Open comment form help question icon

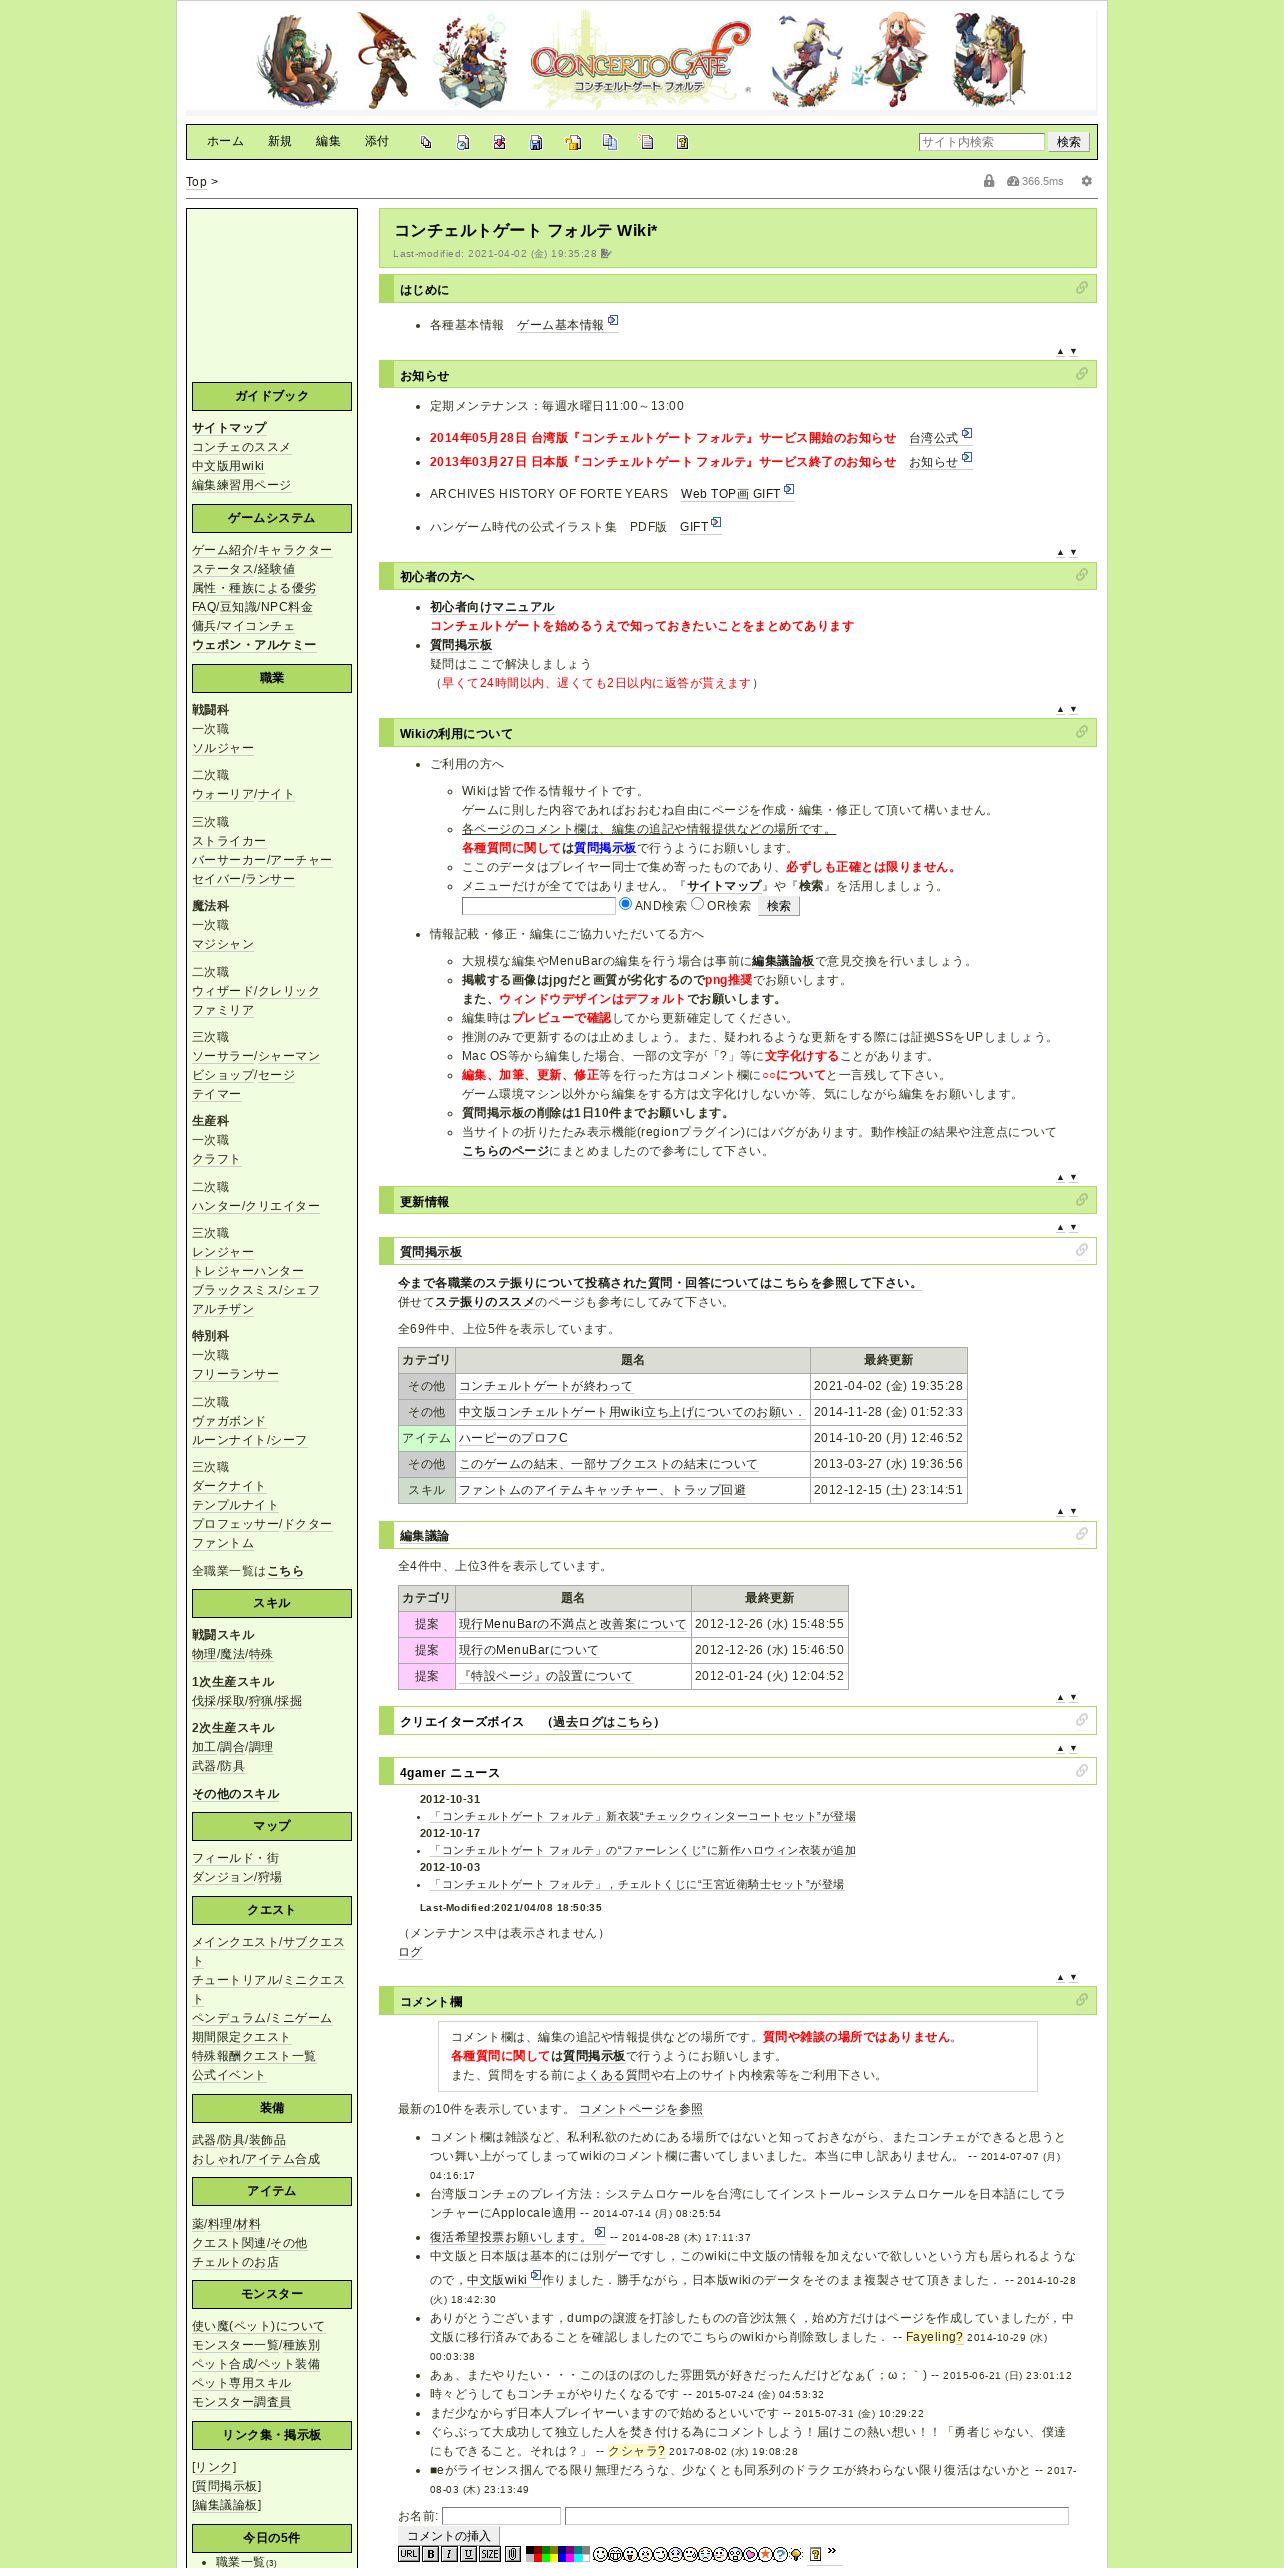(815, 2554)
